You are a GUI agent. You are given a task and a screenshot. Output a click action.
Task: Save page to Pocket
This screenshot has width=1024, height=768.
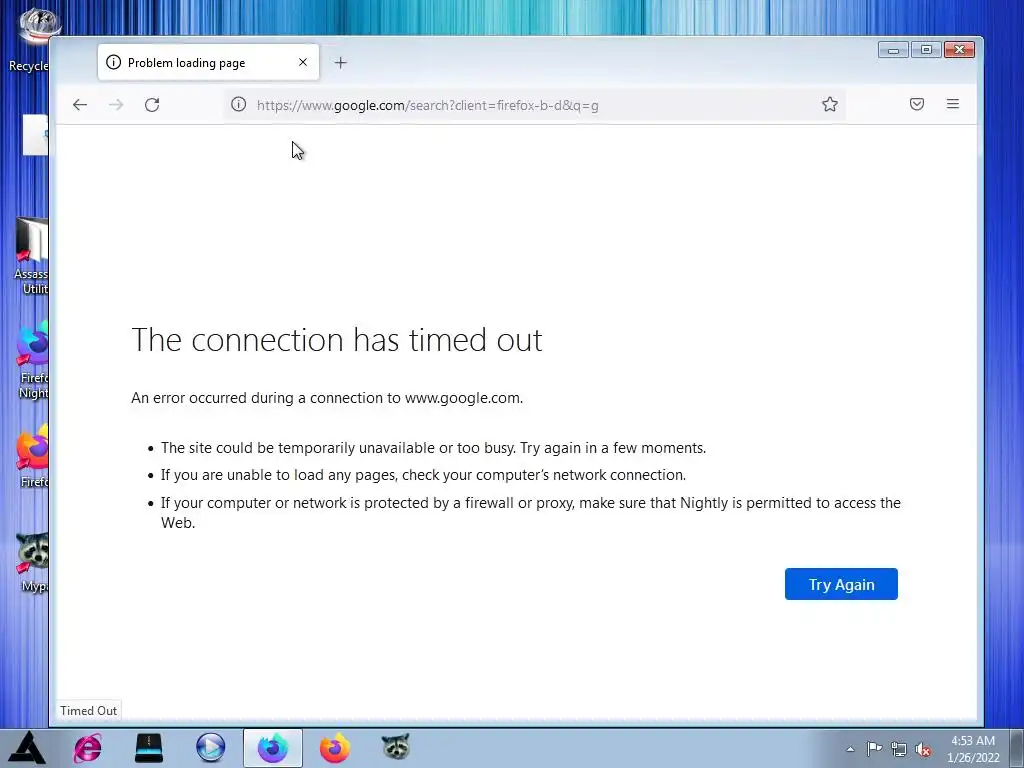(x=917, y=104)
